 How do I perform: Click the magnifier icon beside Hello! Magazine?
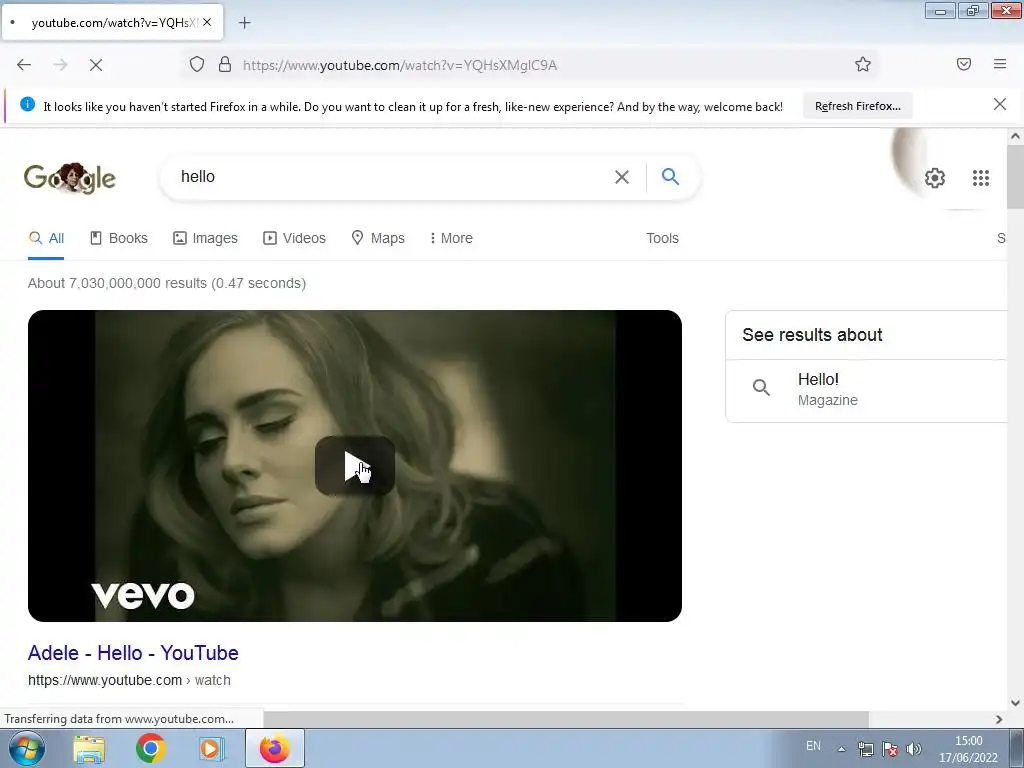coord(761,387)
